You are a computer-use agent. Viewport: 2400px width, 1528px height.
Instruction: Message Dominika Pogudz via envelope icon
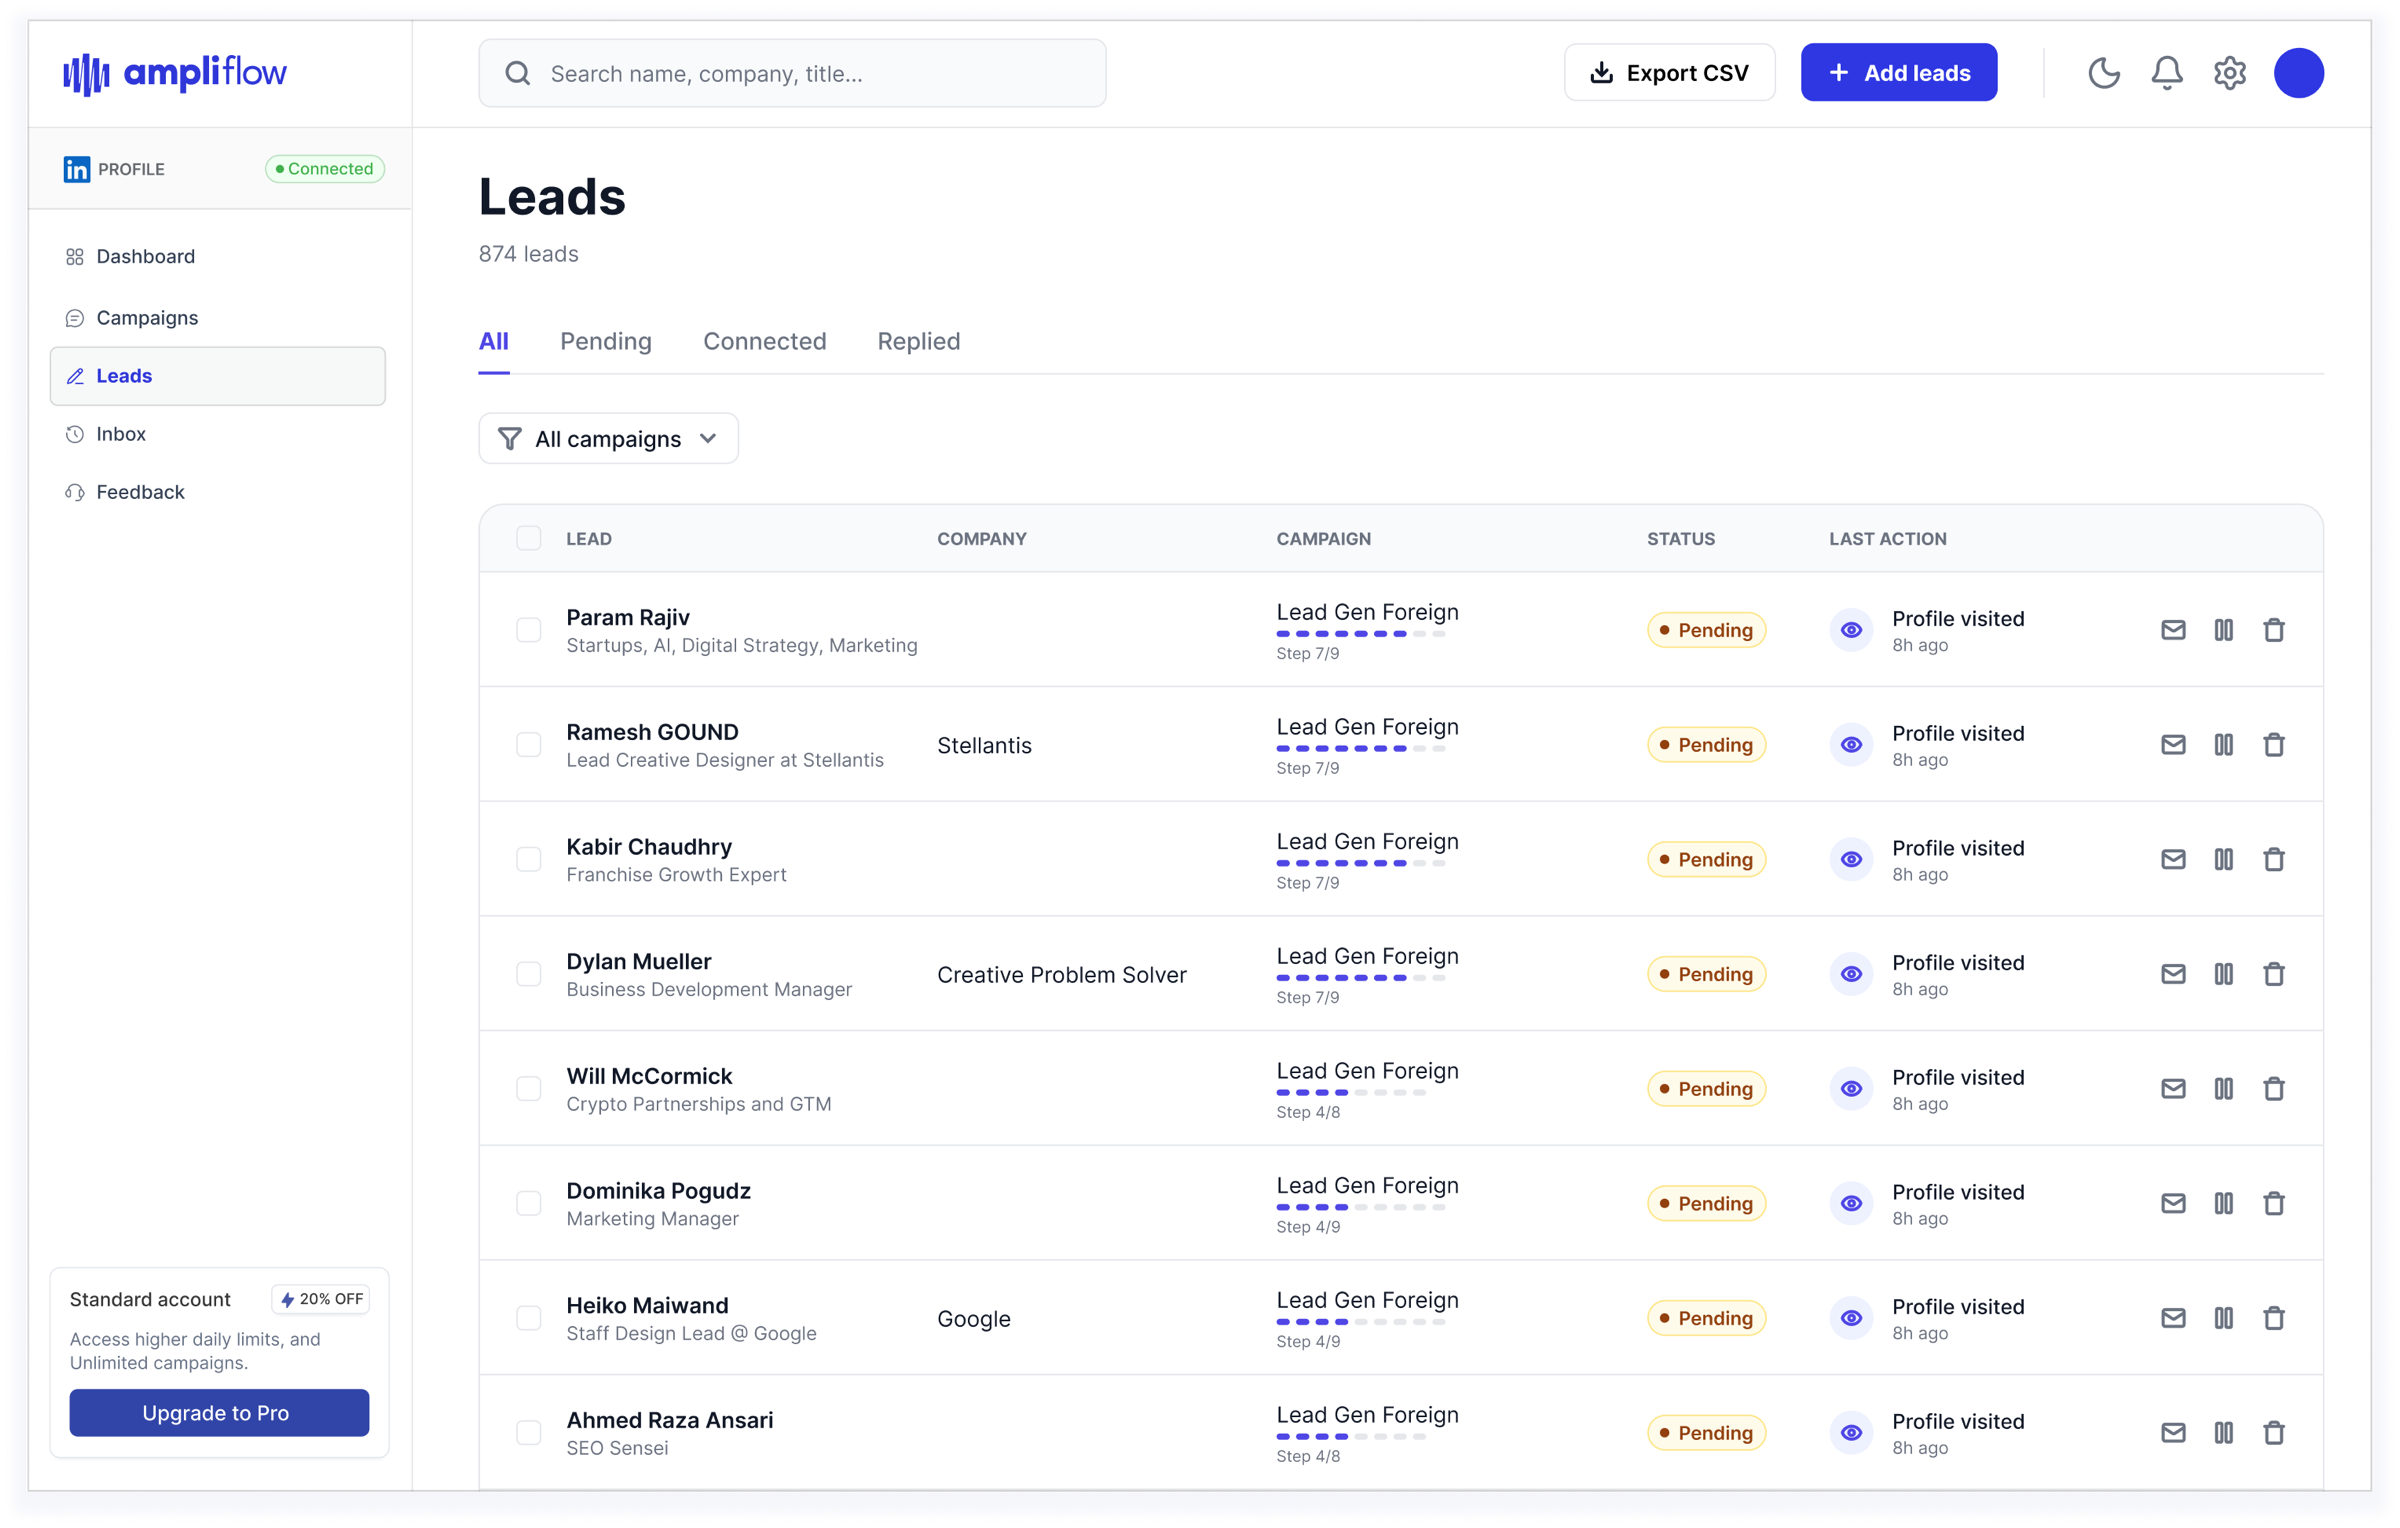point(2173,1204)
